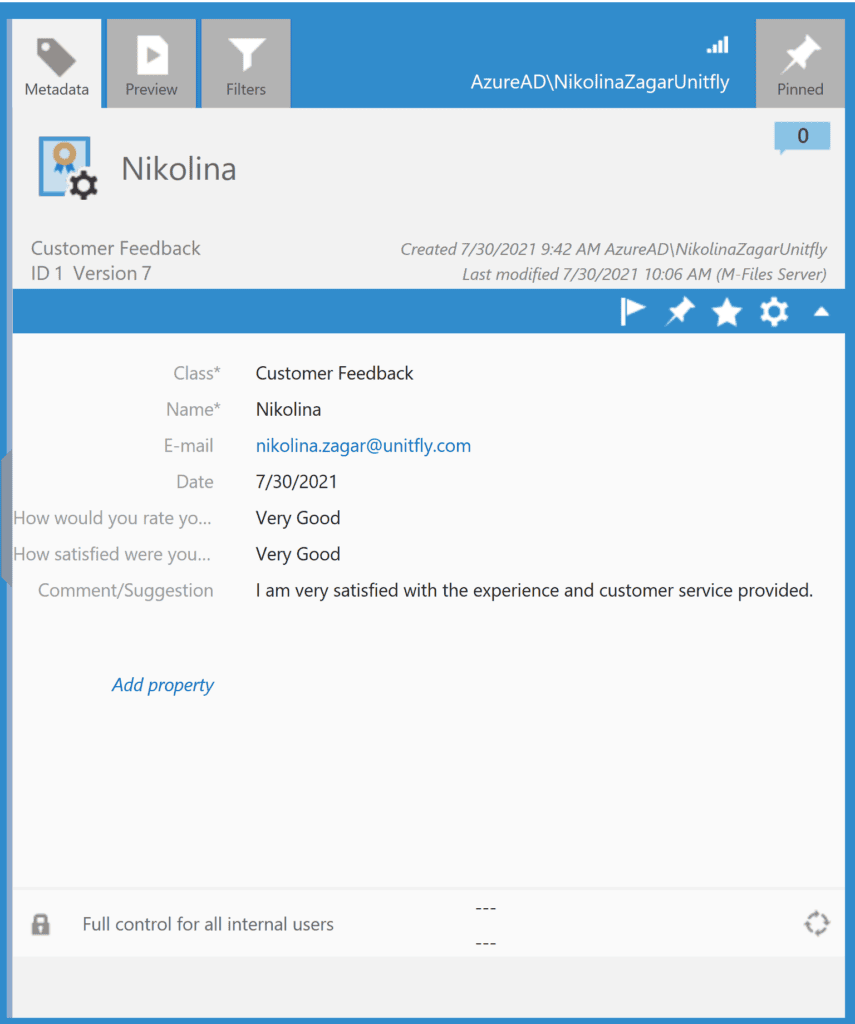Mark as favorite with the star icon

pos(726,312)
